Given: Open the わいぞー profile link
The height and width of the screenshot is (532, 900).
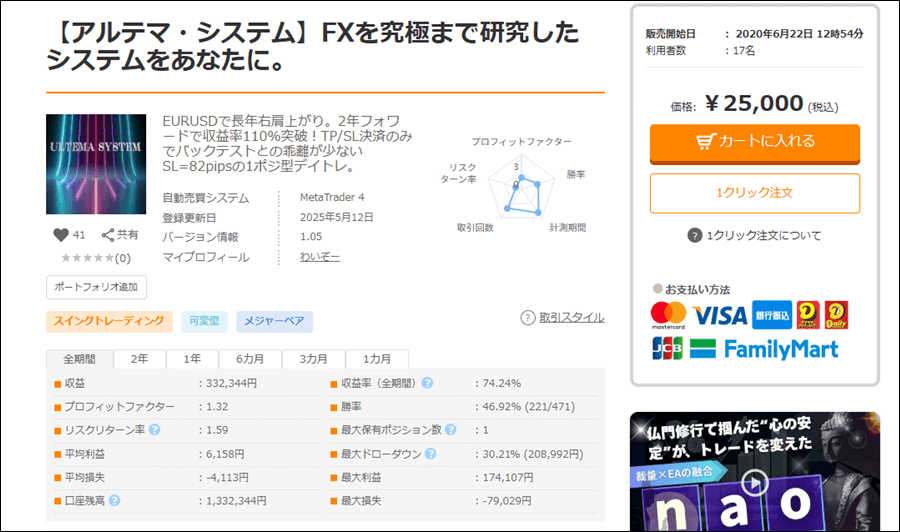Looking at the screenshot, I should pyautogui.click(x=319, y=257).
